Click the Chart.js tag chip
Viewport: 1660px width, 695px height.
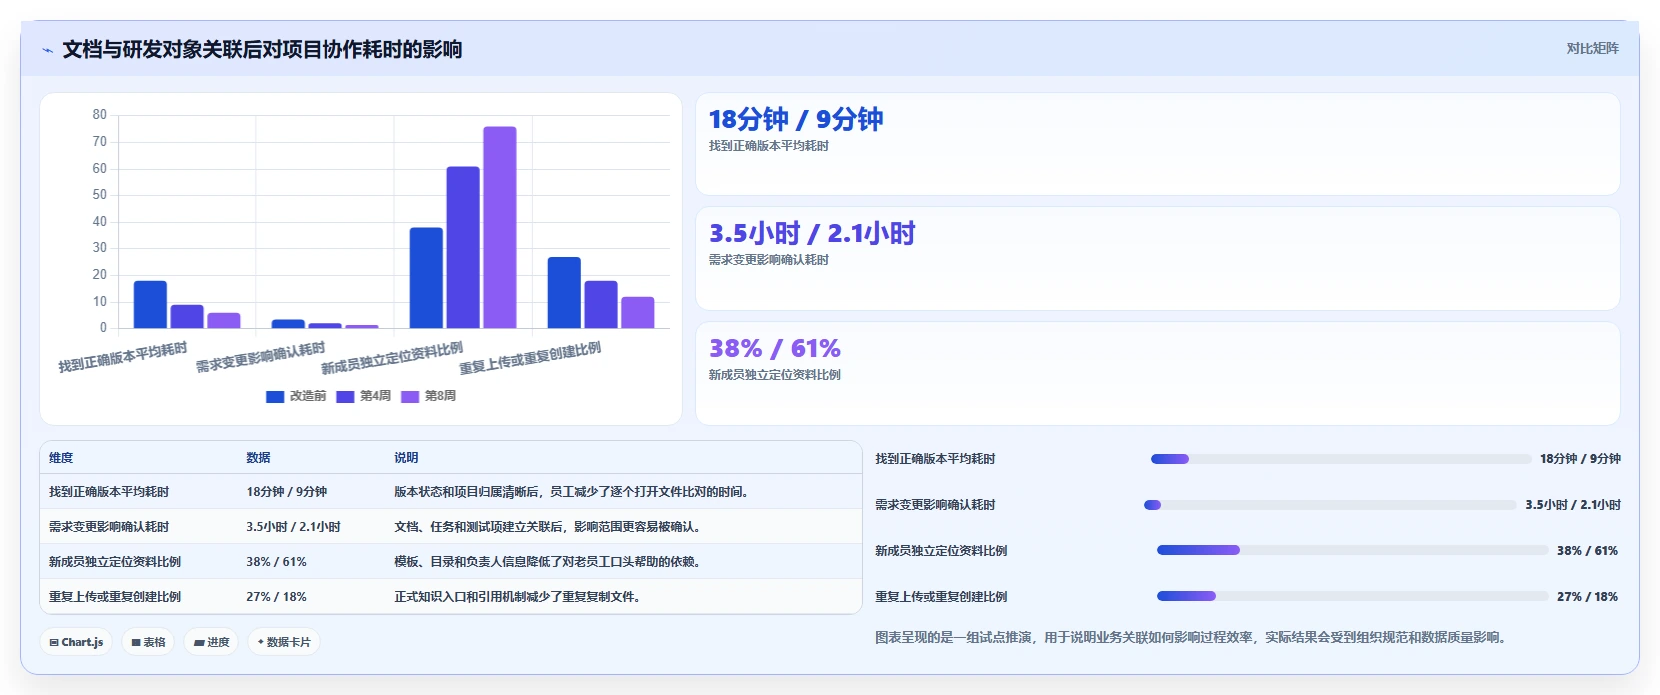(76, 642)
